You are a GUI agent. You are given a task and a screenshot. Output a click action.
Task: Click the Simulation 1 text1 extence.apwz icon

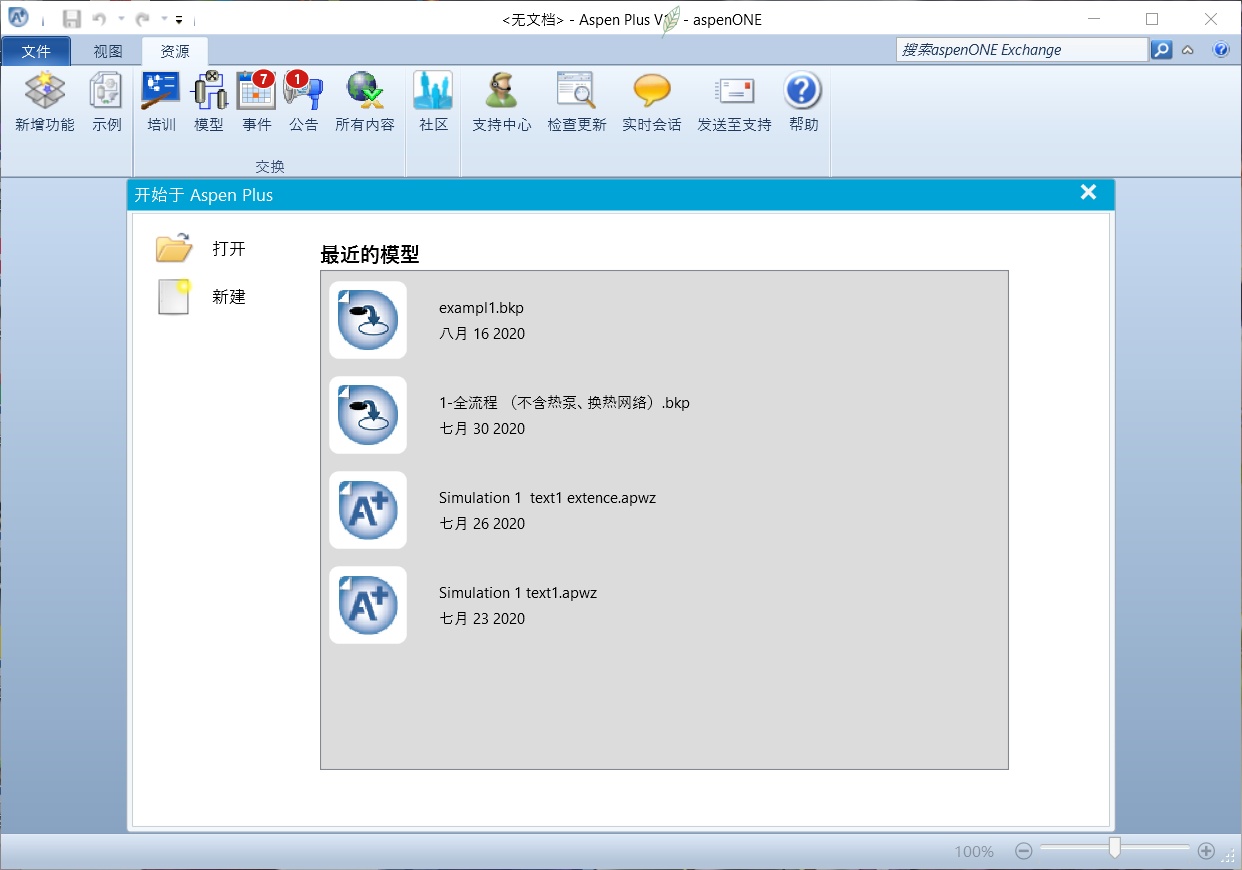[368, 510]
